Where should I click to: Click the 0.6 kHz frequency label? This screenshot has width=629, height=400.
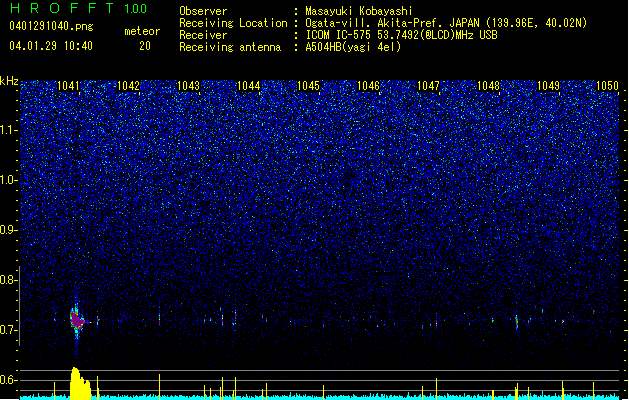click(9, 380)
